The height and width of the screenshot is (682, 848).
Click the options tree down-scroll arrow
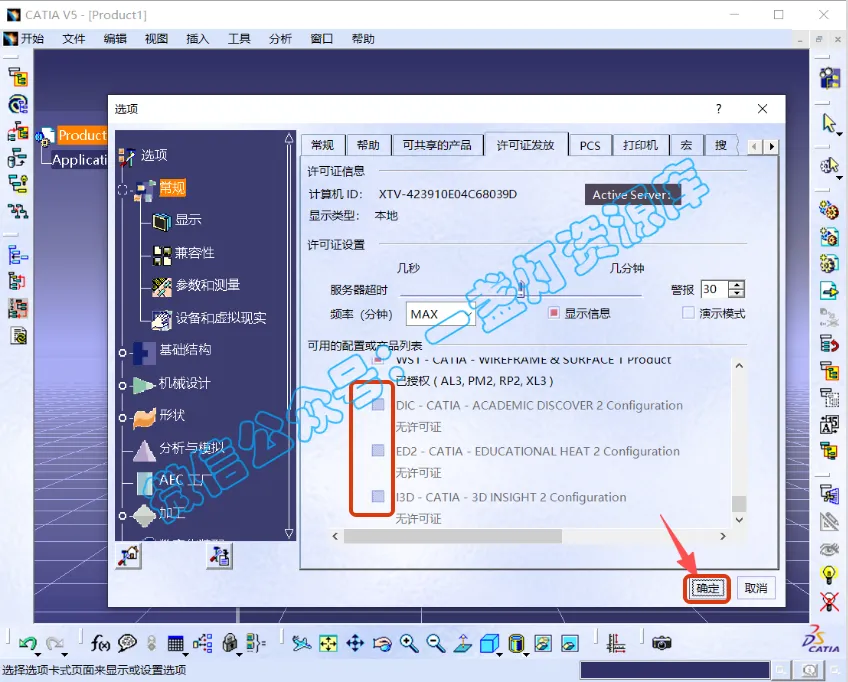pyautogui.click(x=289, y=534)
